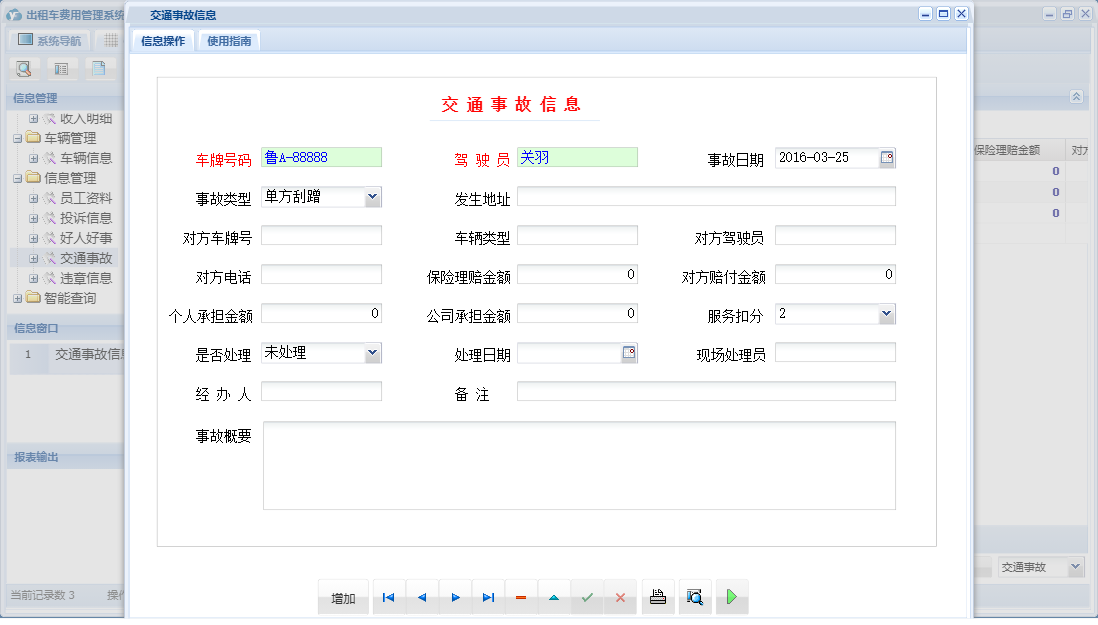Click the 发生地址 input field
The width and height of the screenshot is (1098, 625).
click(706, 197)
